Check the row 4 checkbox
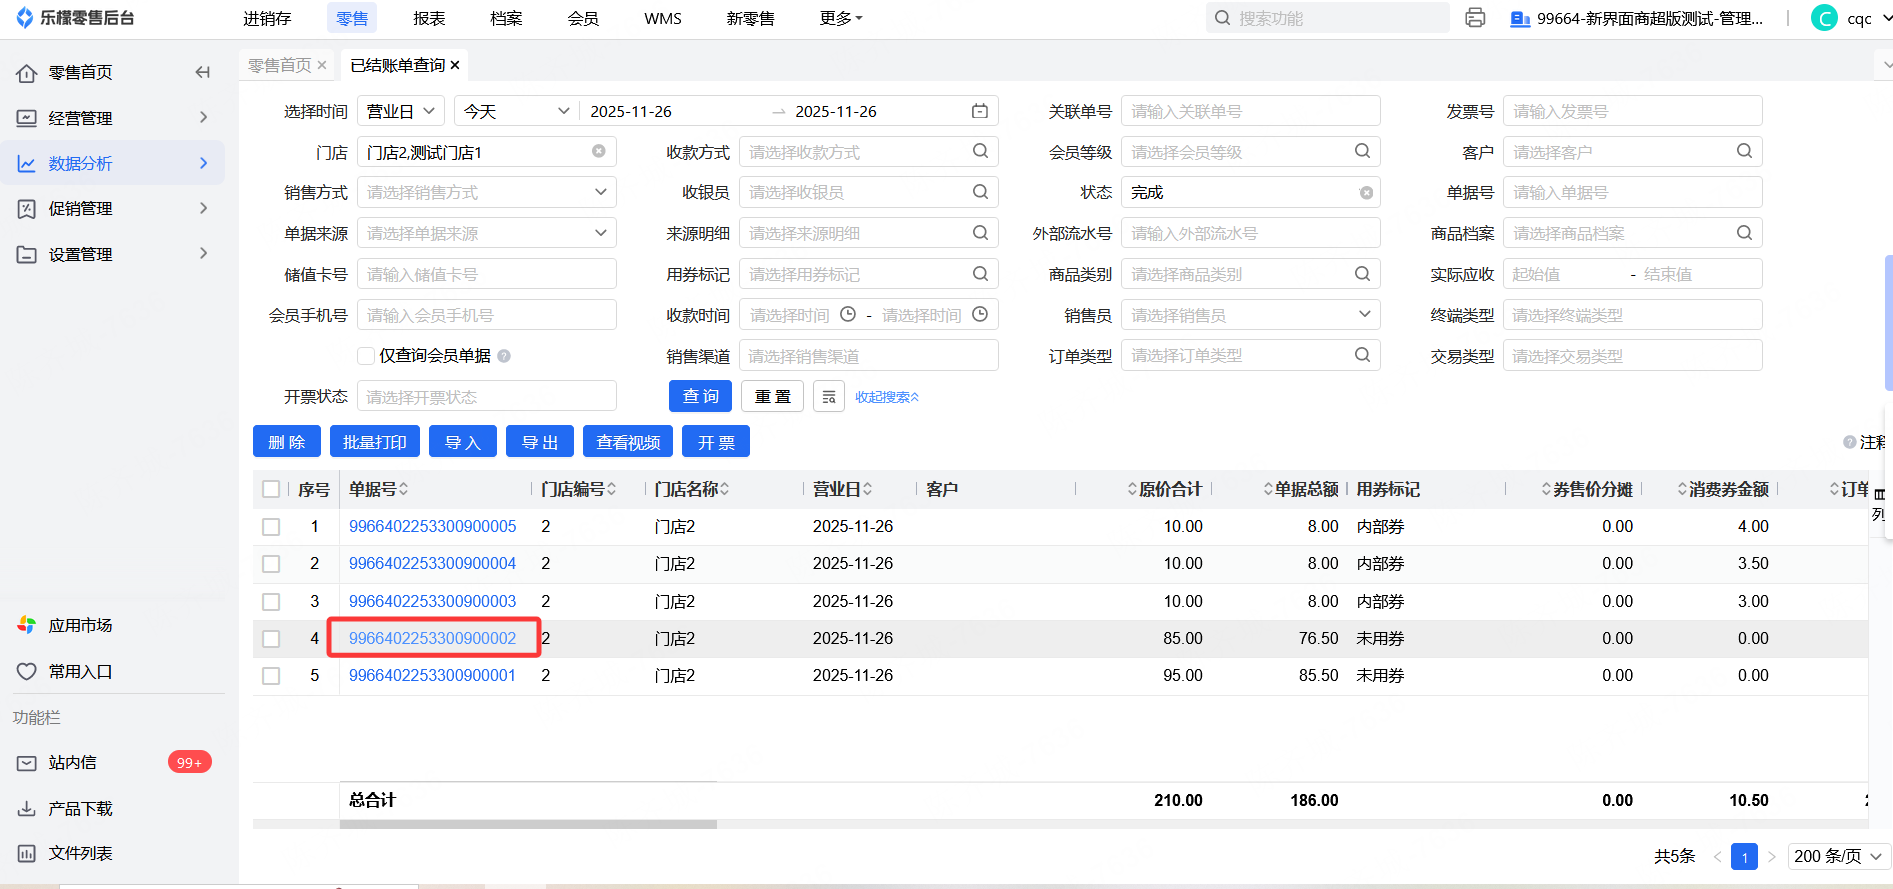 click(271, 639)
